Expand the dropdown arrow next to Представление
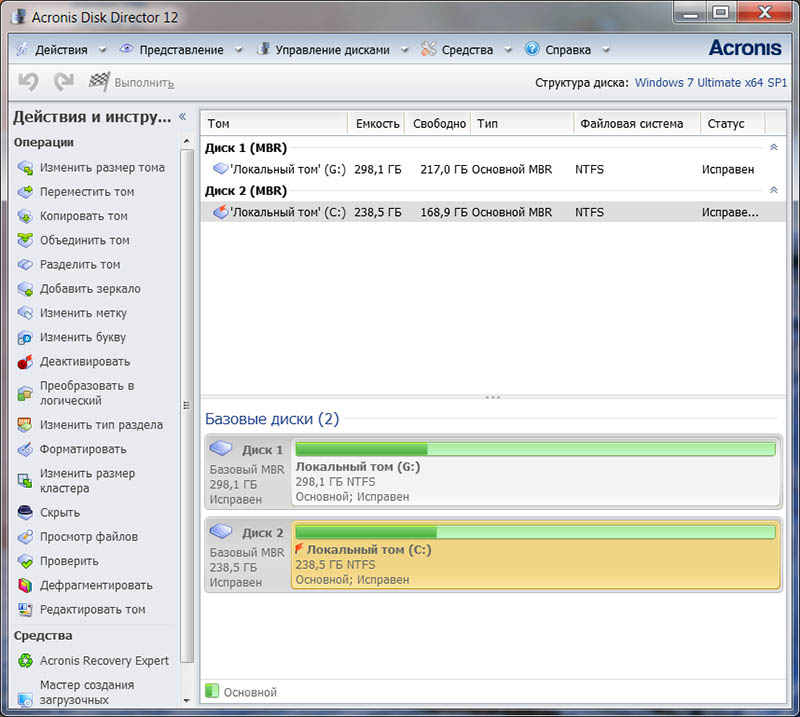Image resolution: width=800 pixels, height=717 pixels. click(x=238, y=50)
